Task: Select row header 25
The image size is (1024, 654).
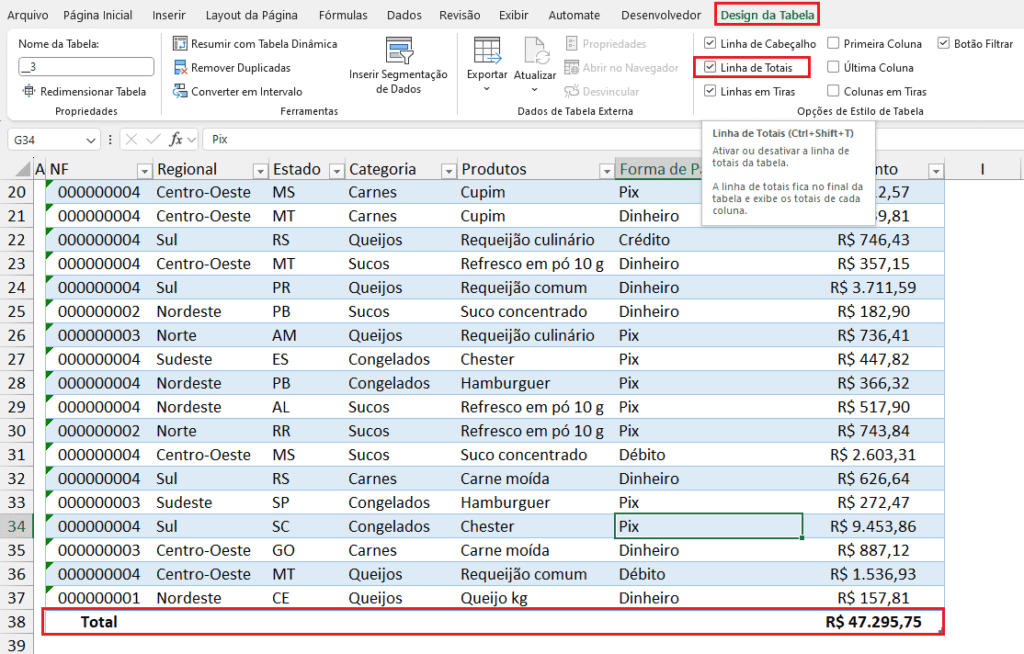Action: pos(17,312)
